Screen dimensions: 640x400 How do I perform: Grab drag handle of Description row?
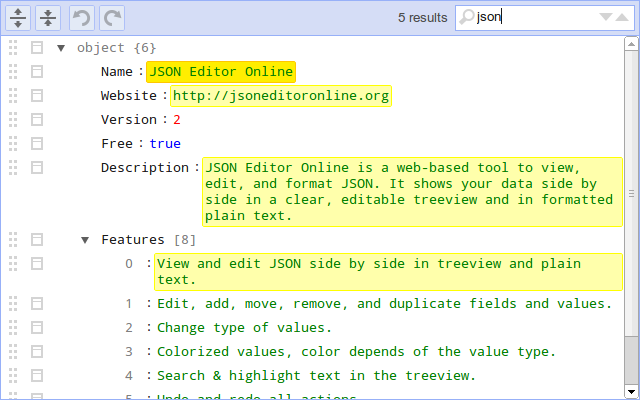click(13, 168)
